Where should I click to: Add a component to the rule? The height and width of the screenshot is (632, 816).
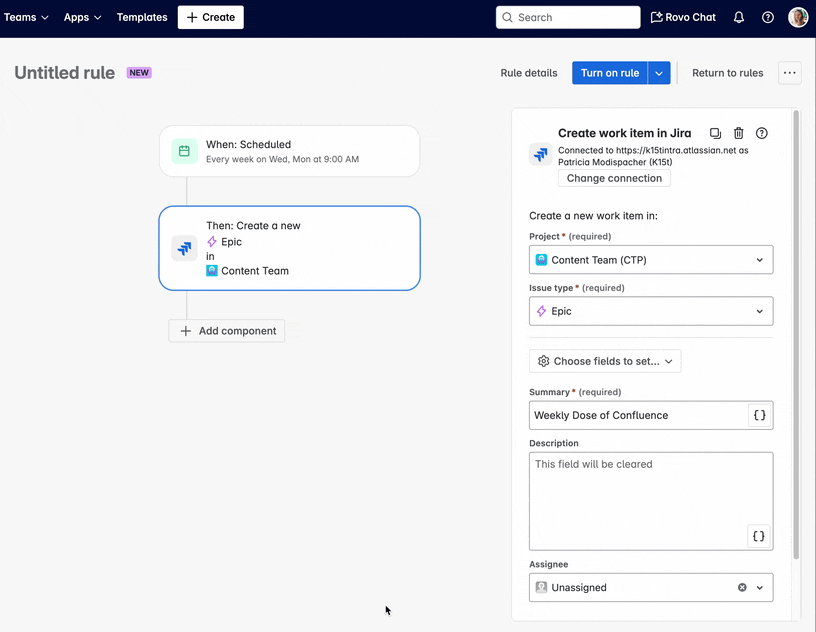(x=227, y=331)
